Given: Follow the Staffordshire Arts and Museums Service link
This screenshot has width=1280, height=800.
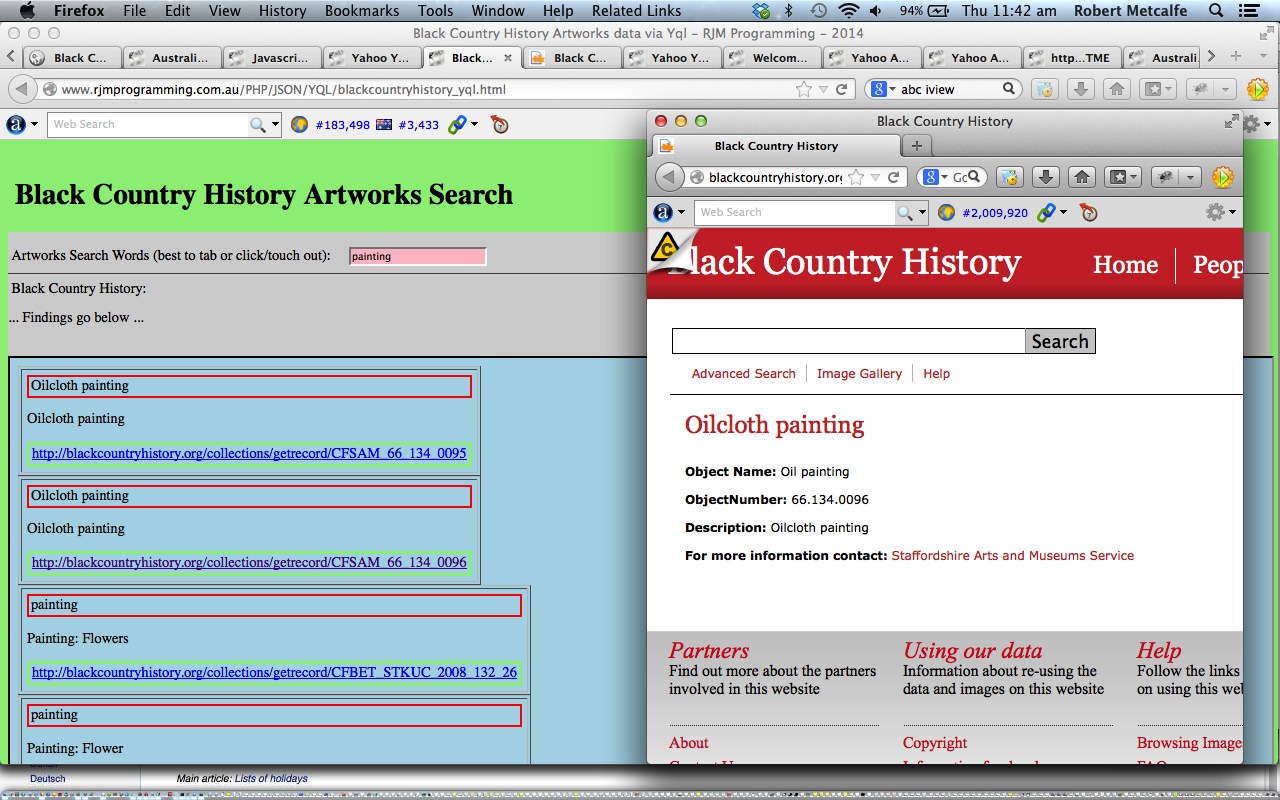Looking at the screenshot, I should click(1012, 555).
